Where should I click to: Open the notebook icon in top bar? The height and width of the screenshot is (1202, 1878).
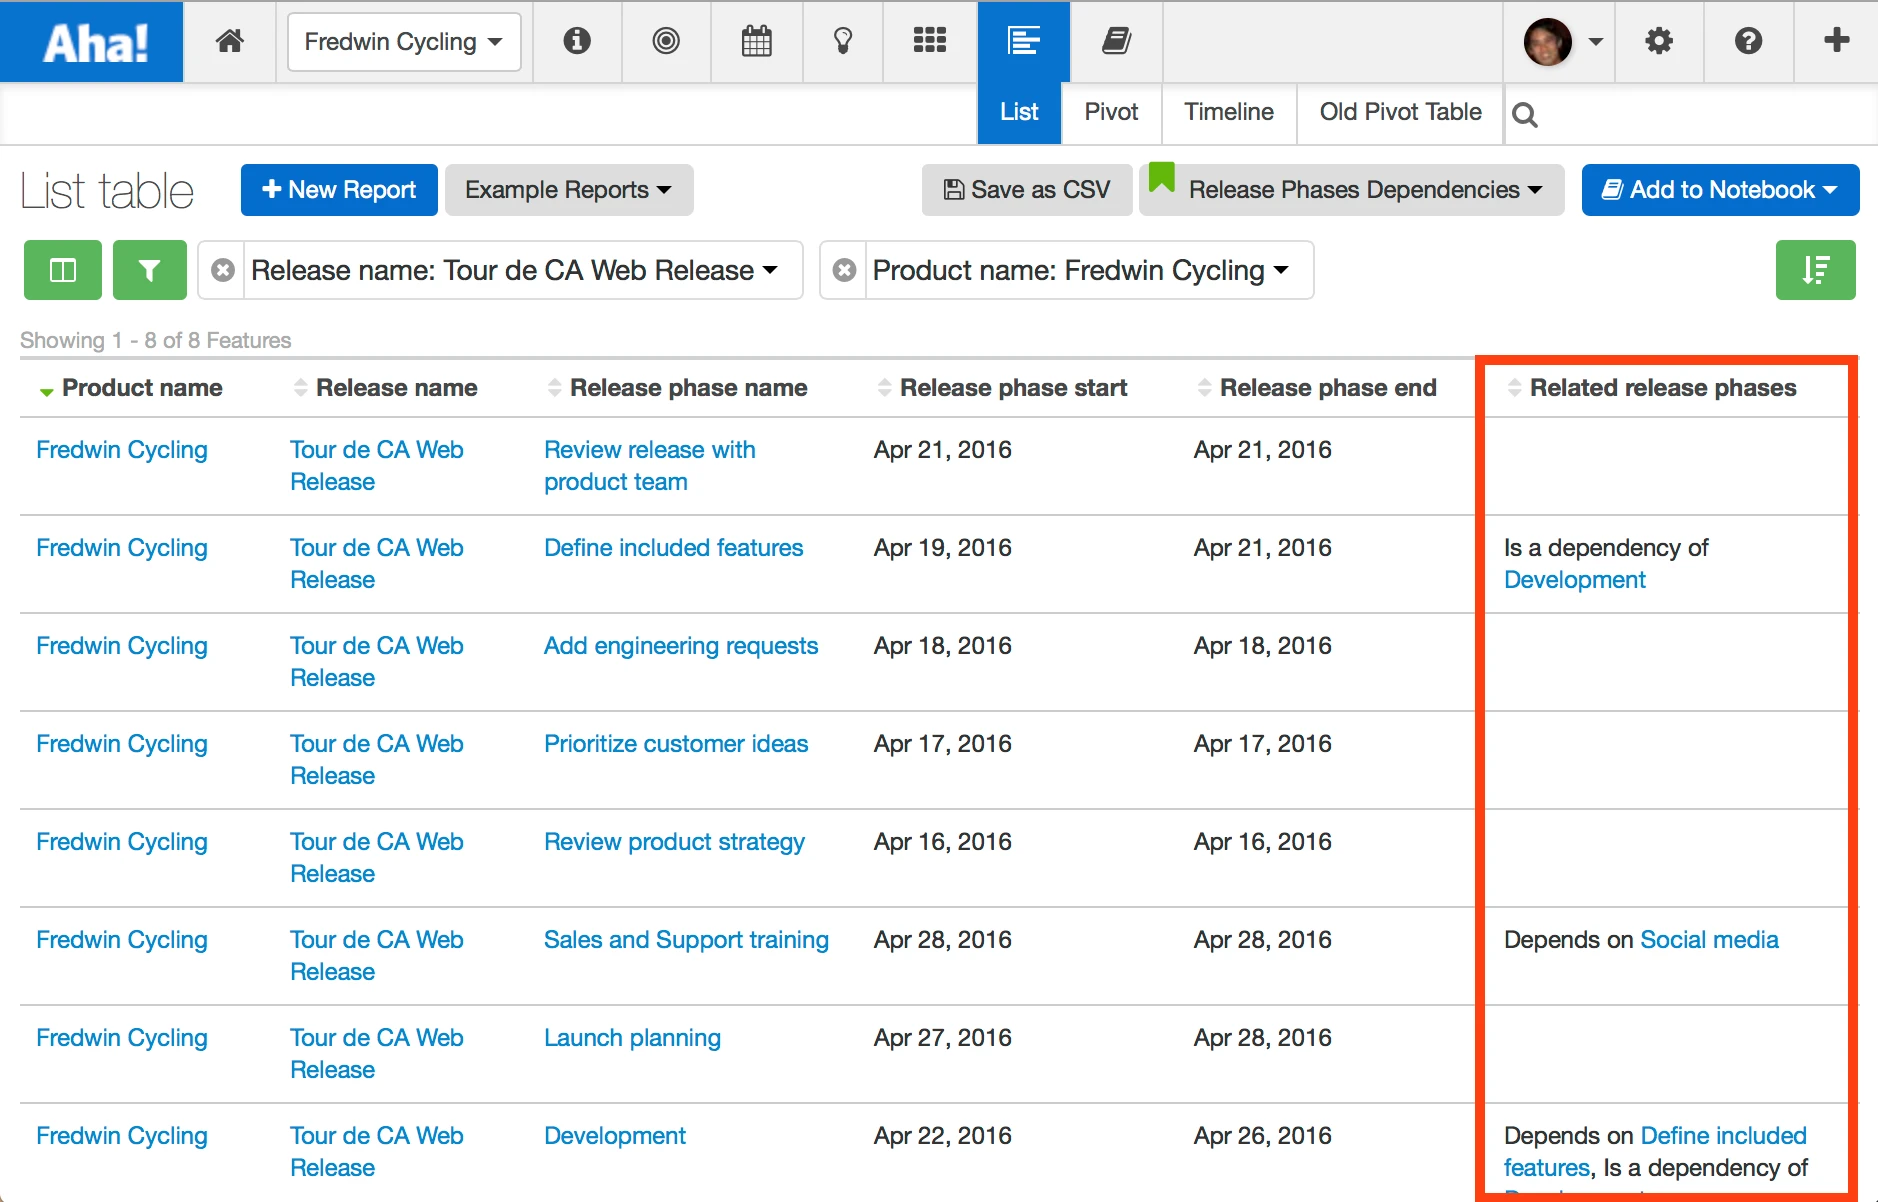click(1116, 41)
